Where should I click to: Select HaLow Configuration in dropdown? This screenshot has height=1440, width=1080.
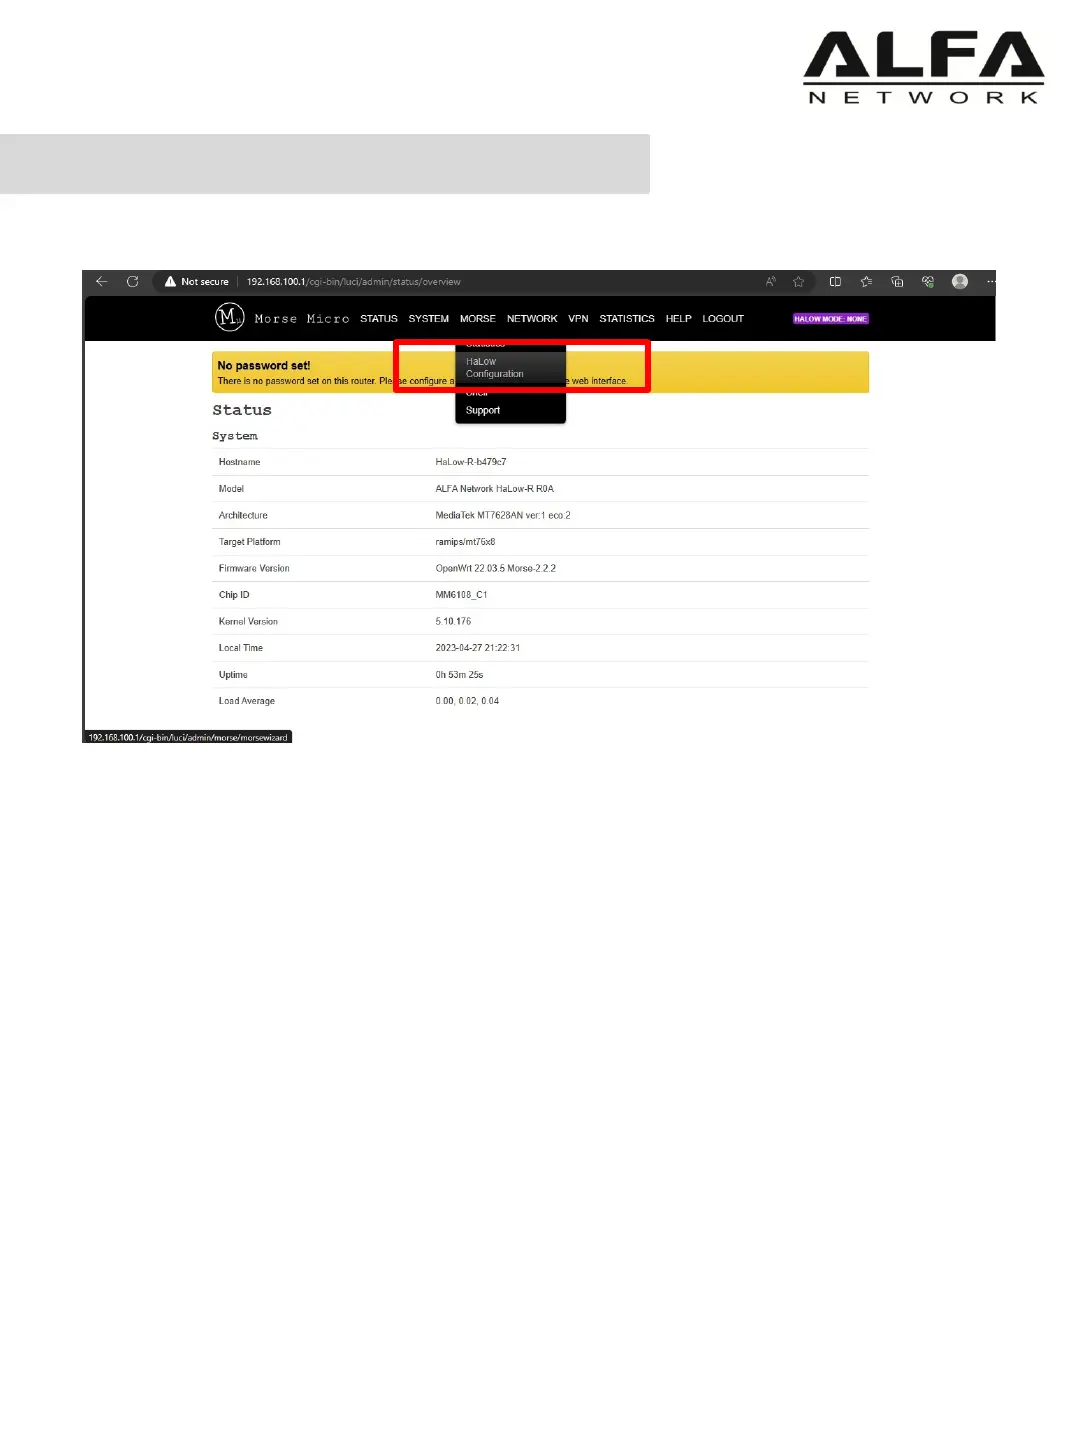(x=510, y=368)
